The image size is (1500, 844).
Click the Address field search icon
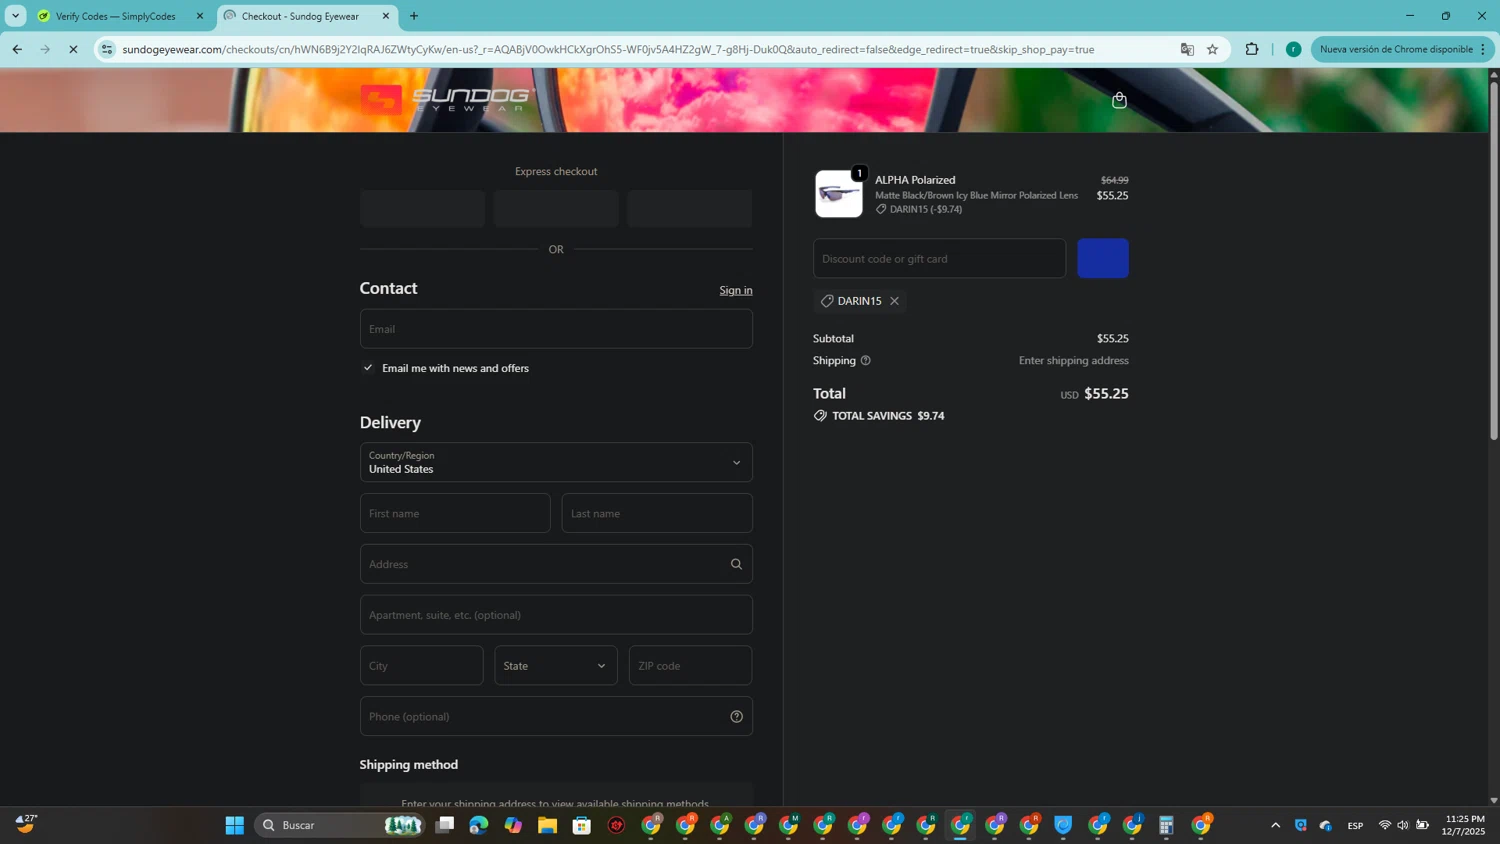click(736, 564)
